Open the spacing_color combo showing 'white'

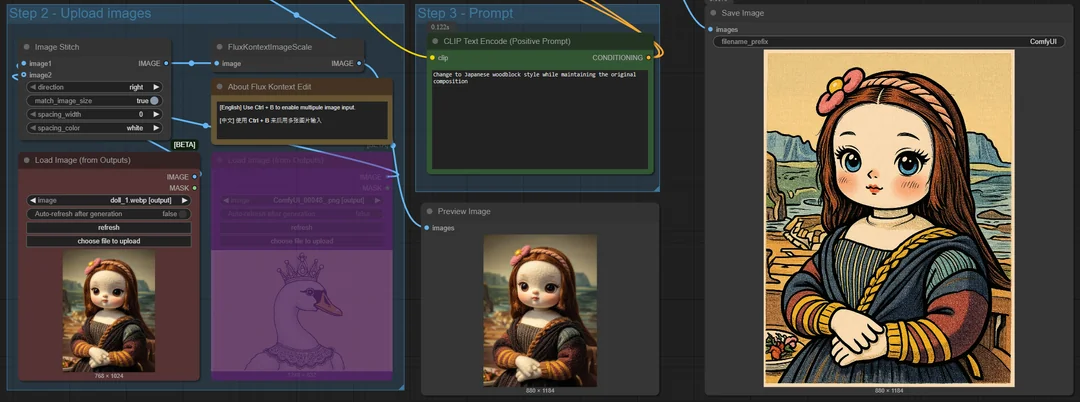tap(94, 128)
